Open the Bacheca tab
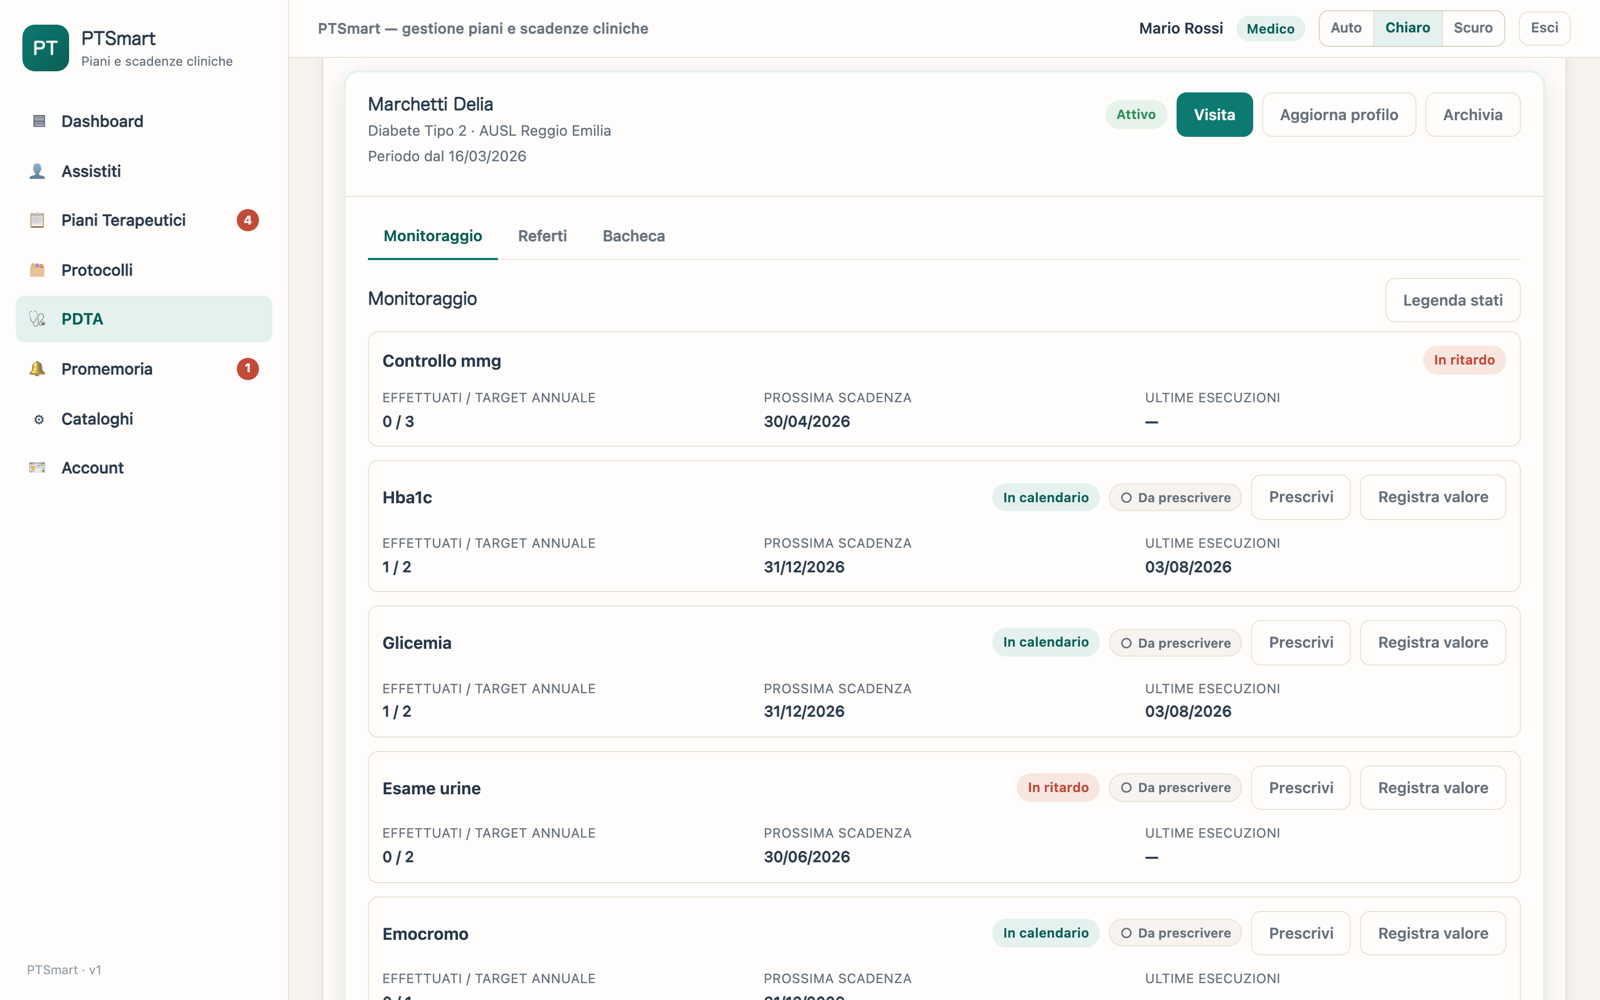 [634, 236]
